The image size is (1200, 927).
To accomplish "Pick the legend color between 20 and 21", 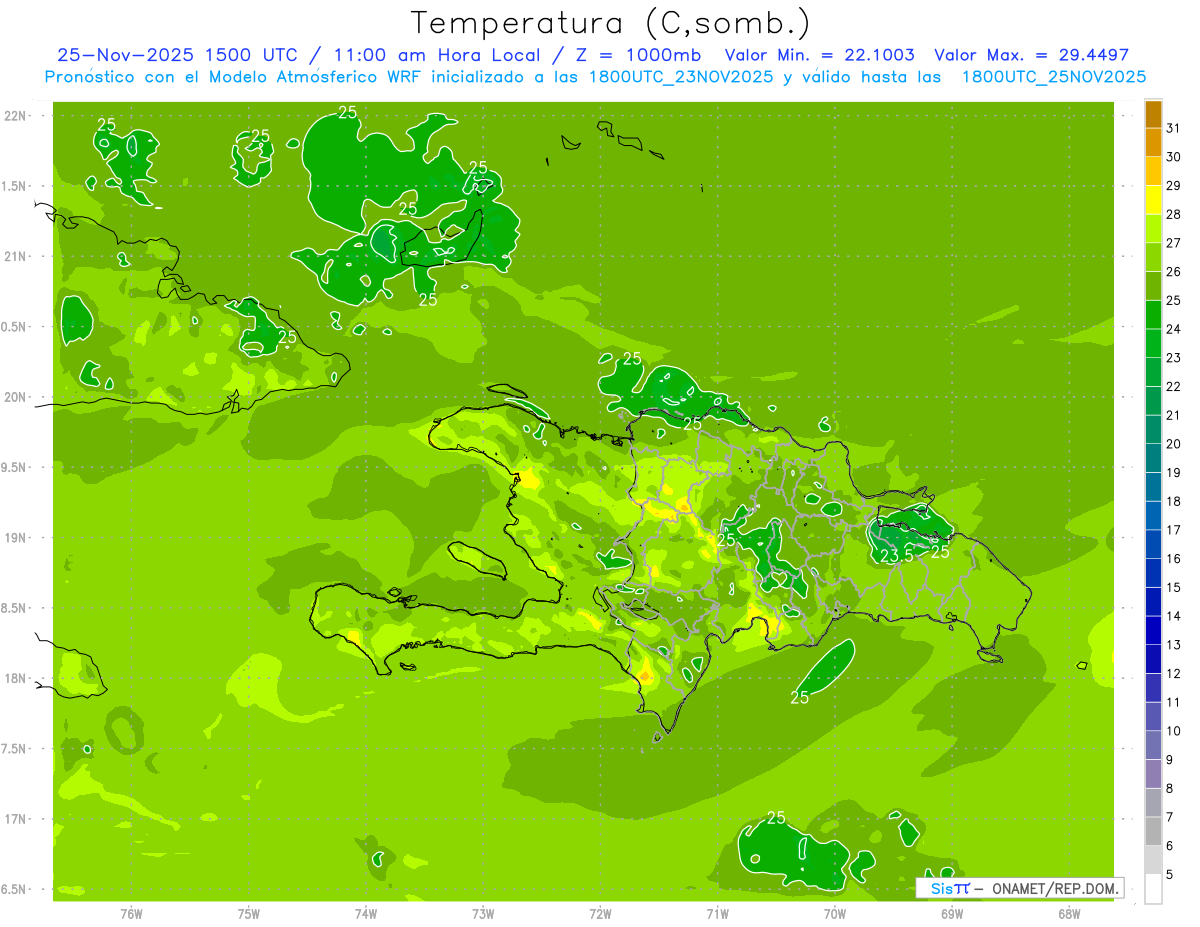I will click(1153, 430).
